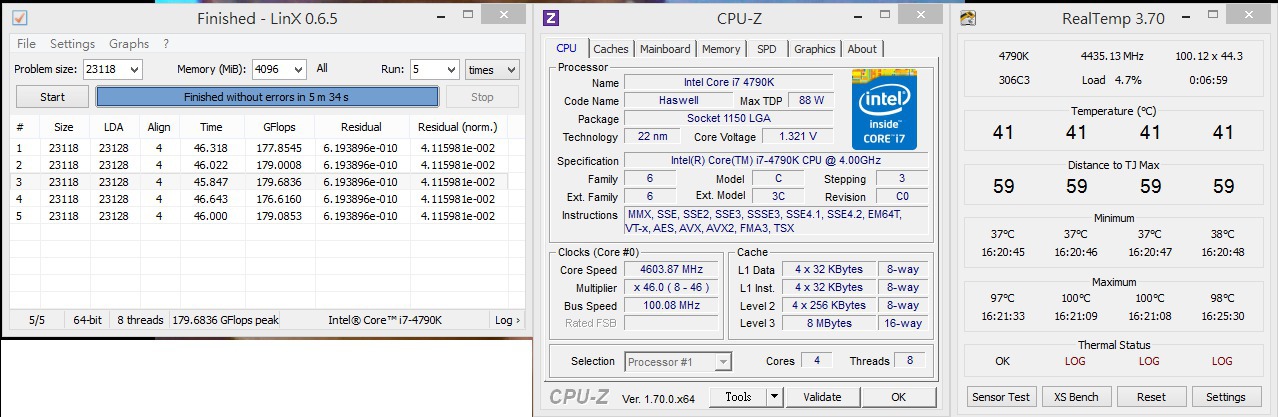
Task: Click the Reset button in RealTemp
Action: (x=1151, y=397)
